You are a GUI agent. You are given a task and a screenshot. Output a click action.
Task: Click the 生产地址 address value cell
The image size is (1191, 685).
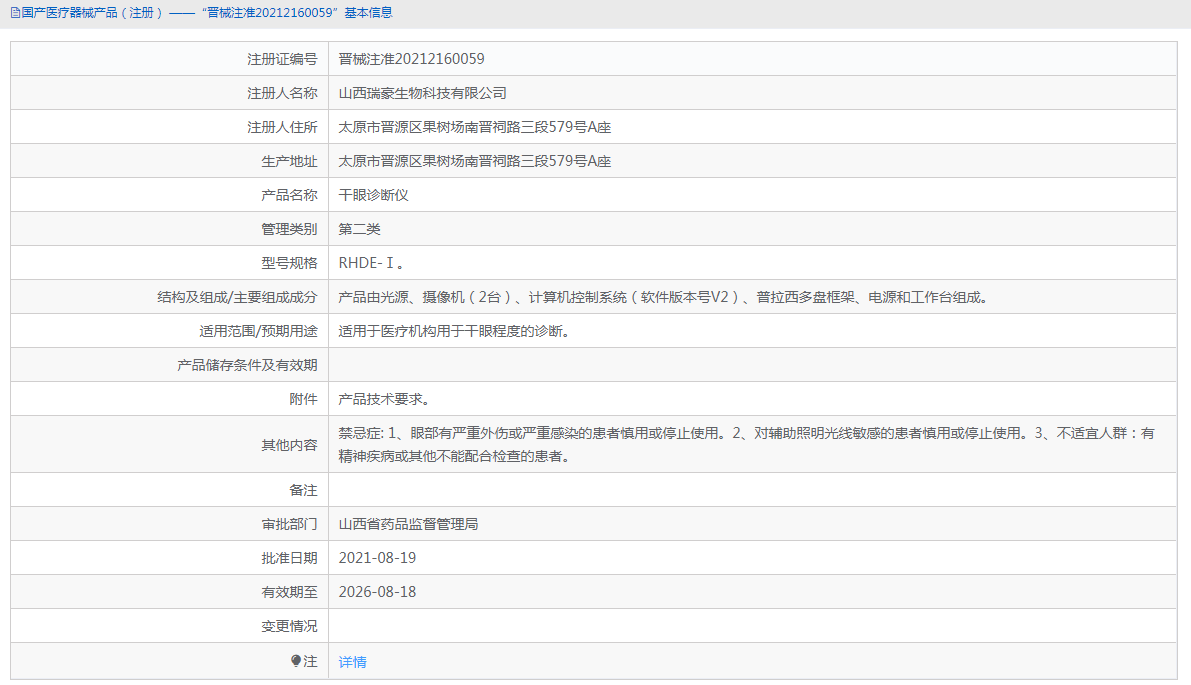(478, 160)
